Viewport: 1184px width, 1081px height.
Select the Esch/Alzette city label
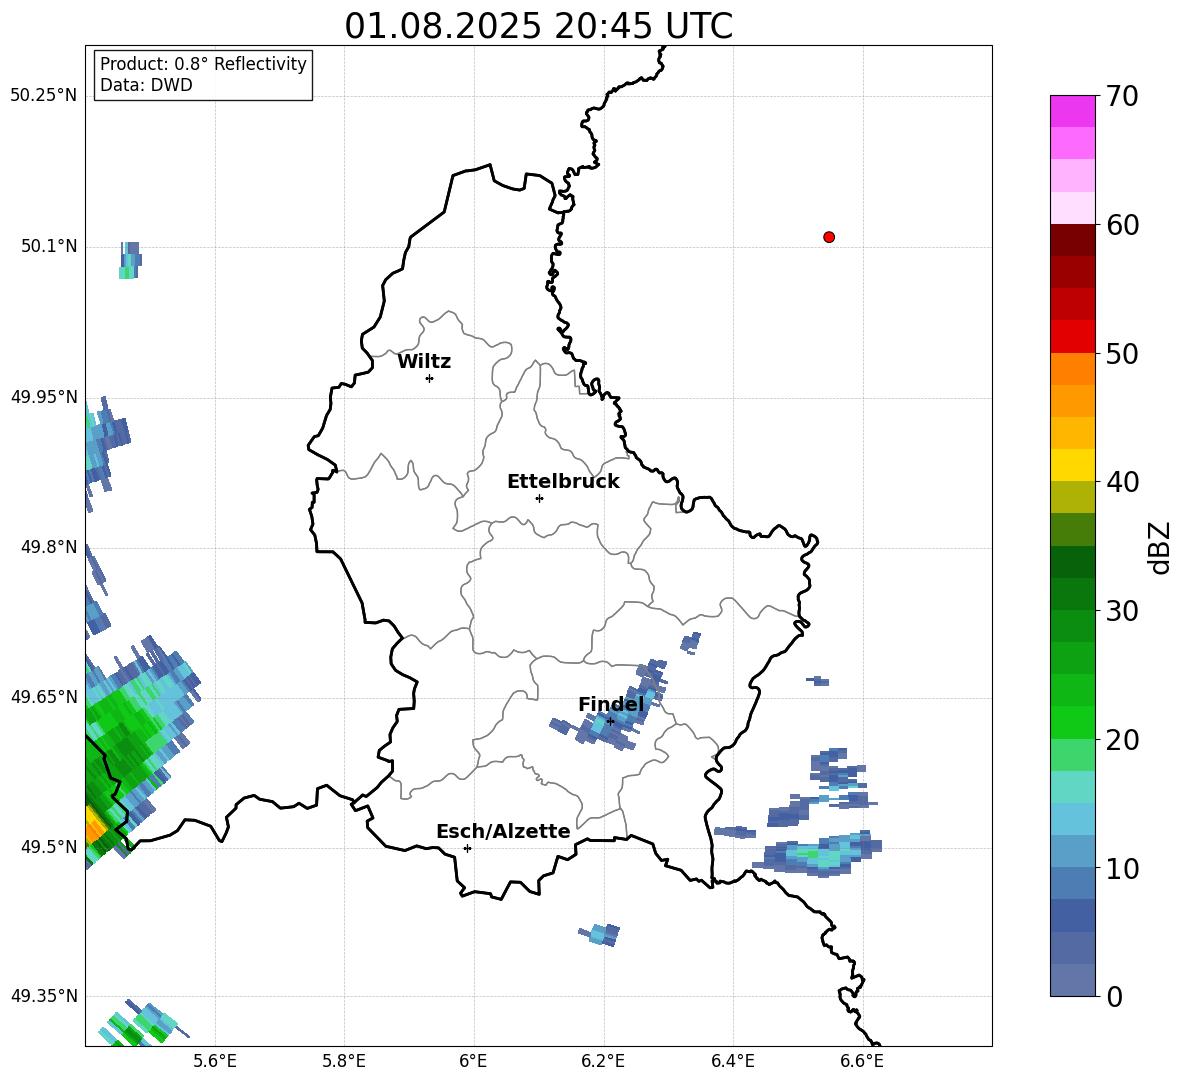503,832
